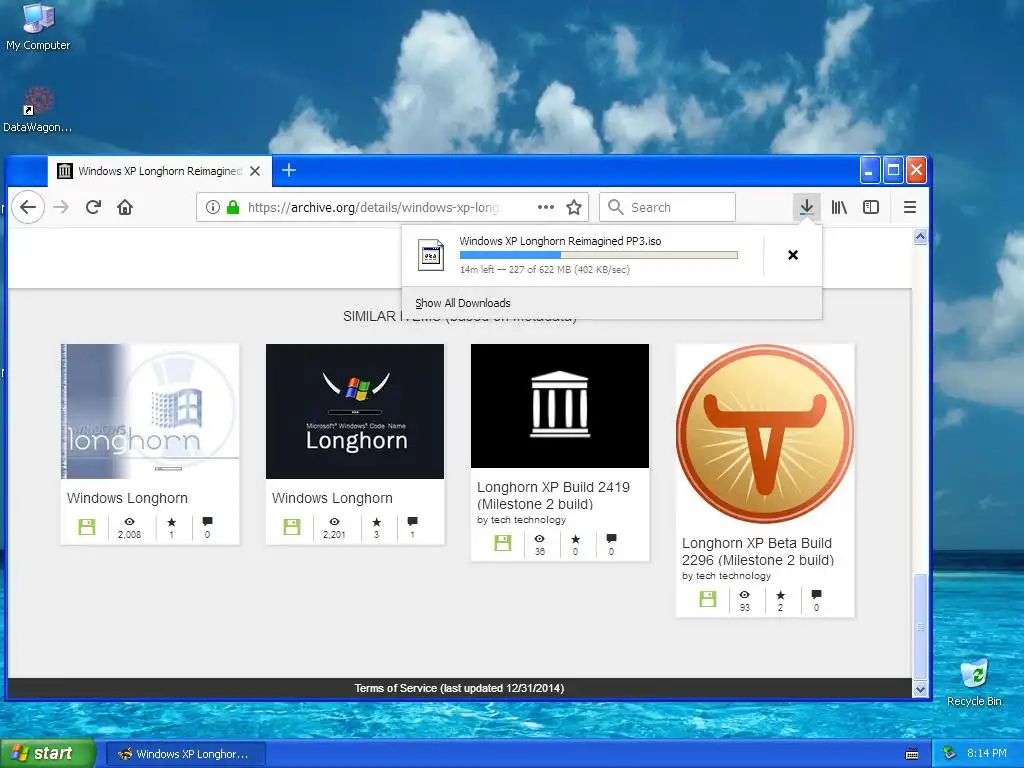Open page actions three-dot menu
The image size is (1024, 768).
coord(545,208)
